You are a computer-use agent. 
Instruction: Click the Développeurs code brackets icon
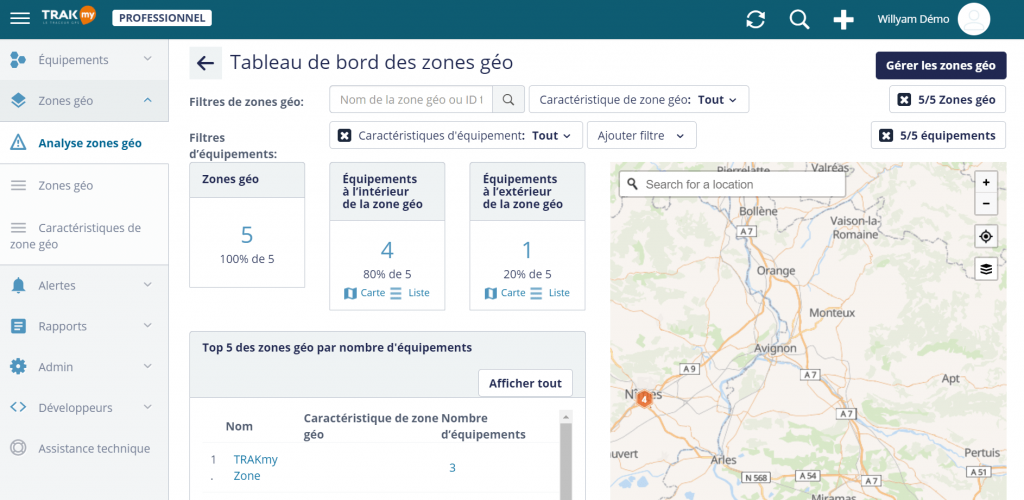point(18,407)
